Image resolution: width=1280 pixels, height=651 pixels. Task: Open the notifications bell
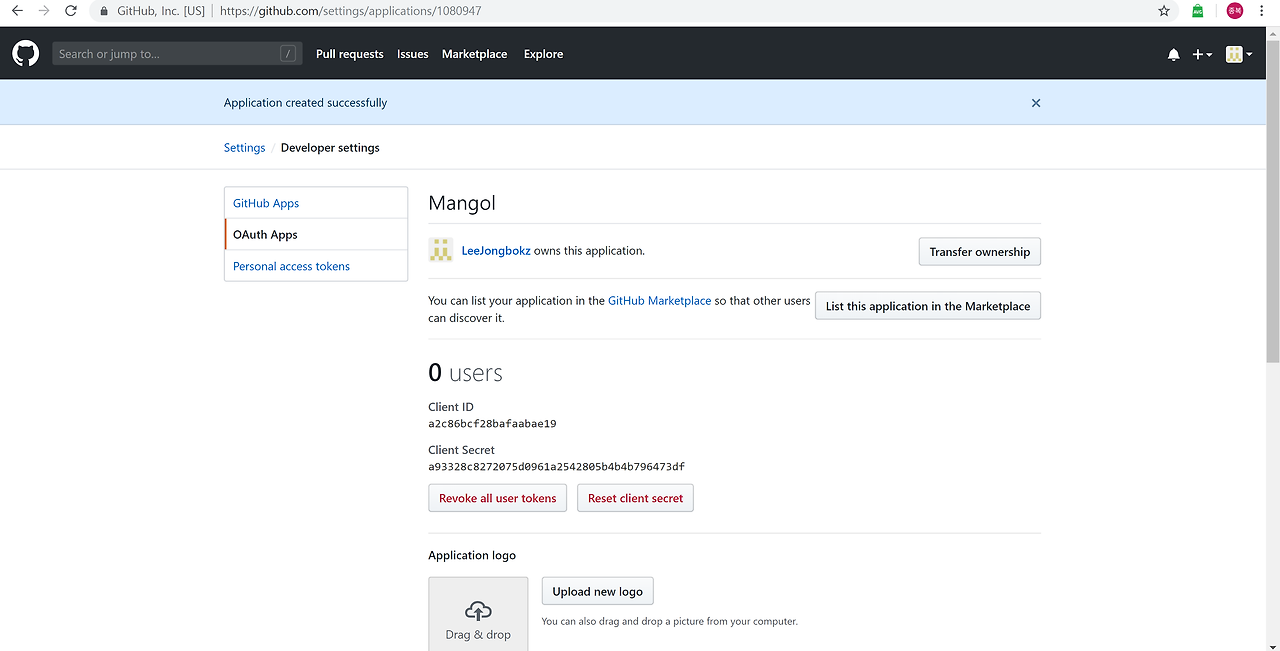(1174, 55)
